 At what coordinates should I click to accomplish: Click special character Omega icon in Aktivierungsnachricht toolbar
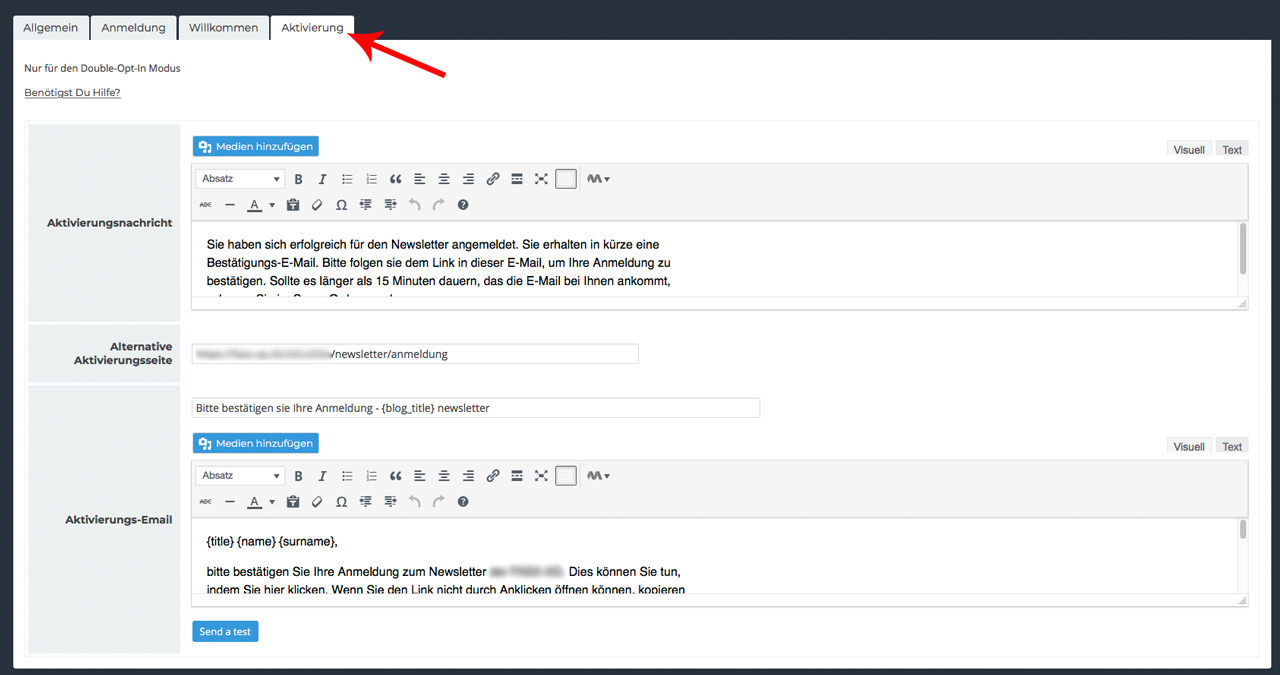[x=341, y=205]
